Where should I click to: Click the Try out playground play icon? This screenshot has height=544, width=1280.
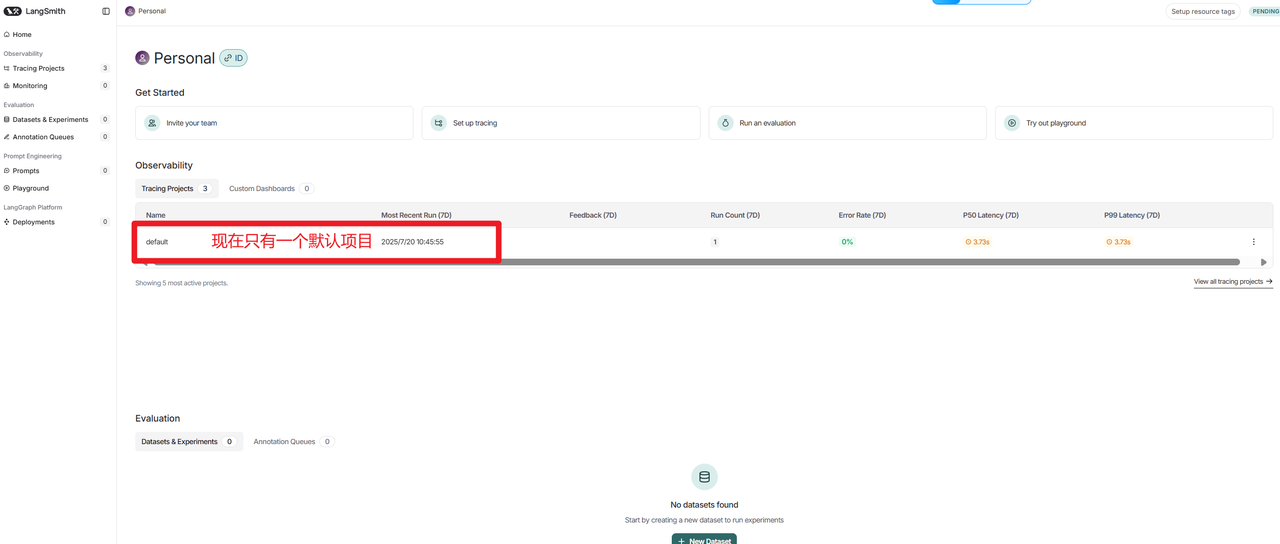coord(1012,123)
